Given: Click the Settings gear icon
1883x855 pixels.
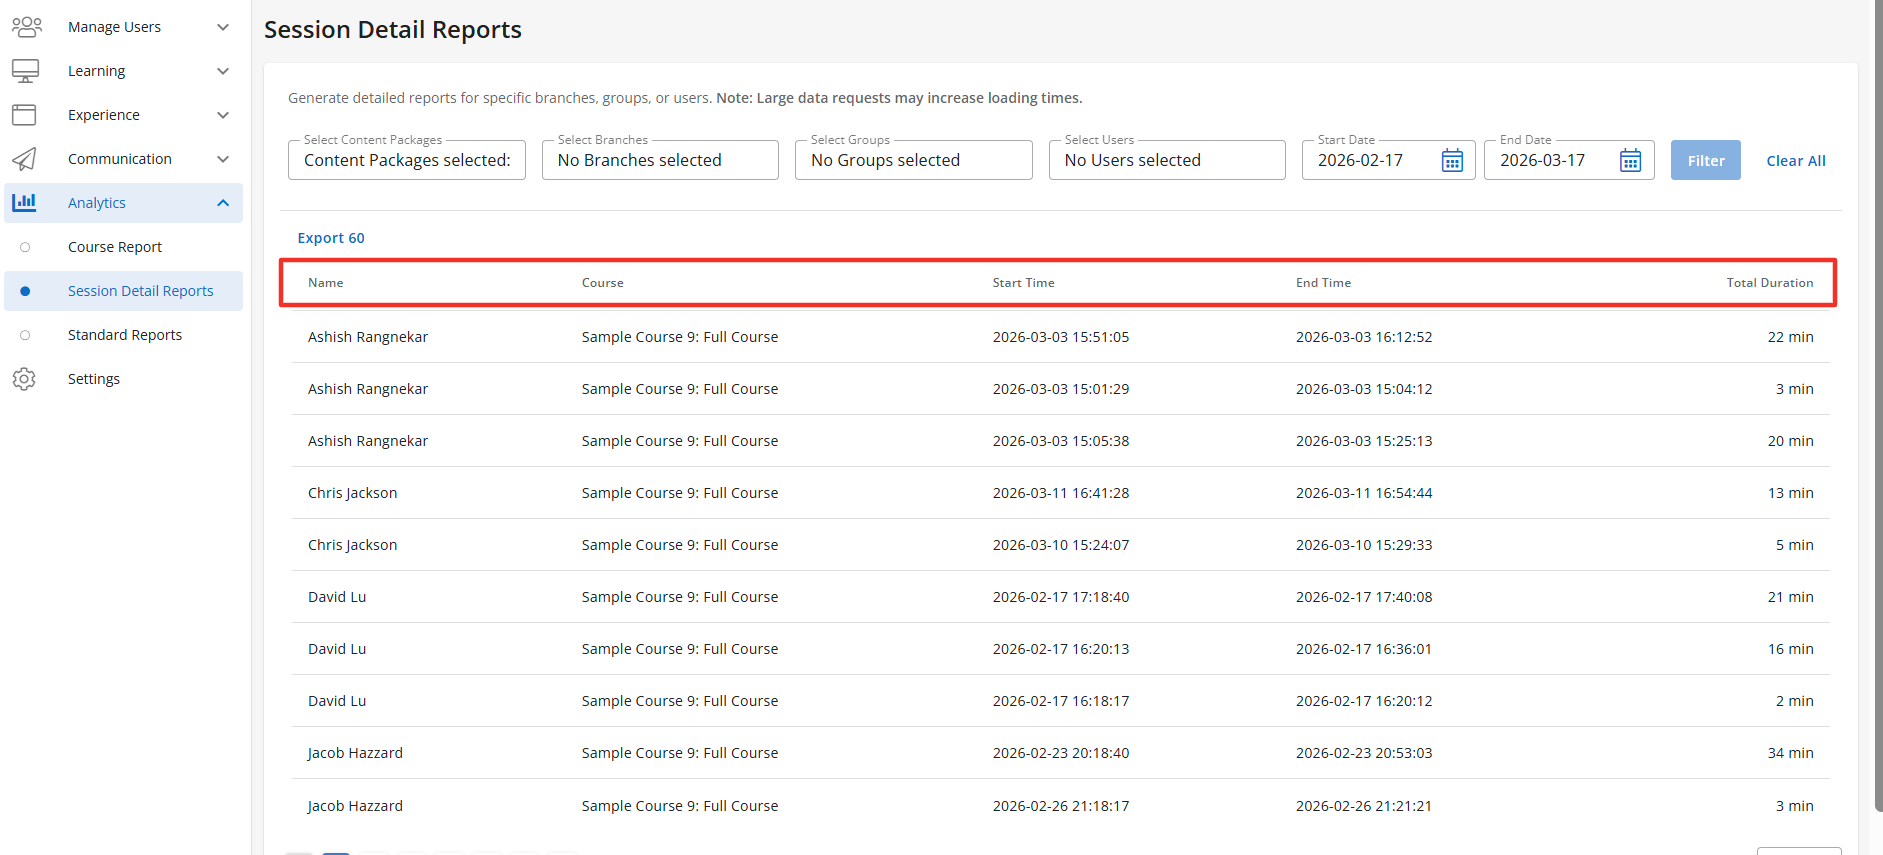Looking at the screenshot, I should [x=25, y=379].
